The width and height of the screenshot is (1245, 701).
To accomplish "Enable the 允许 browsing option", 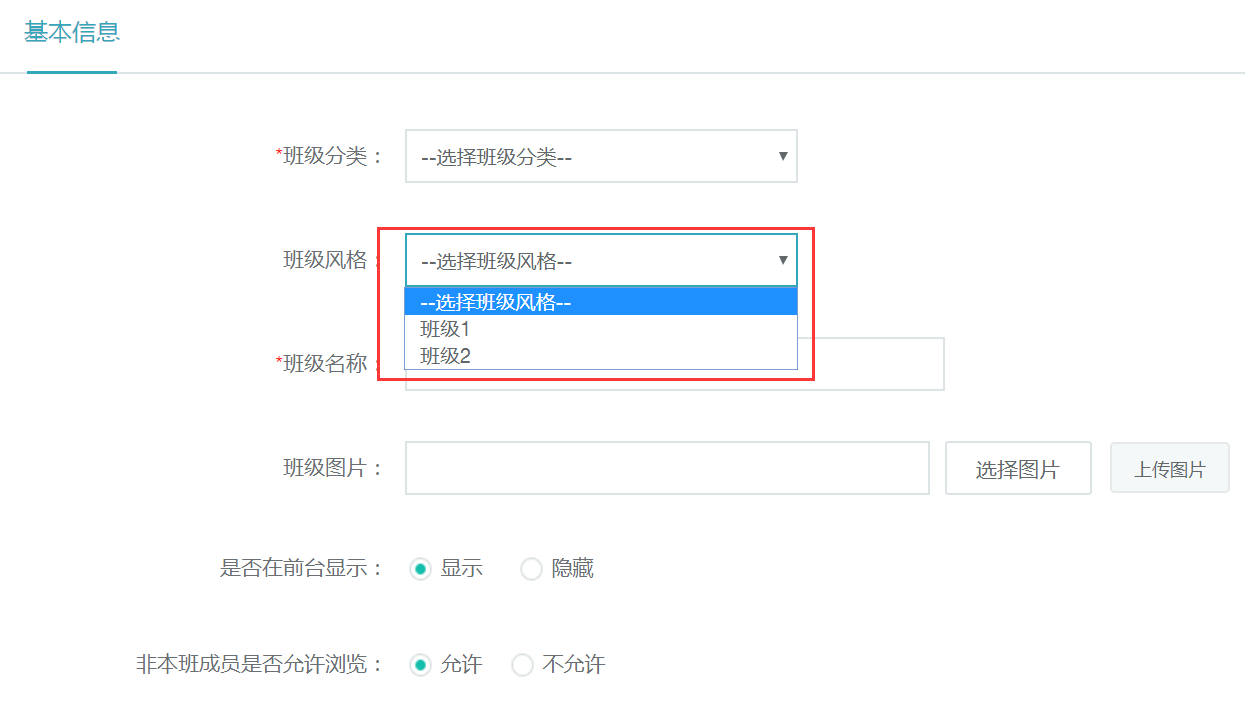I will [420, 664].
